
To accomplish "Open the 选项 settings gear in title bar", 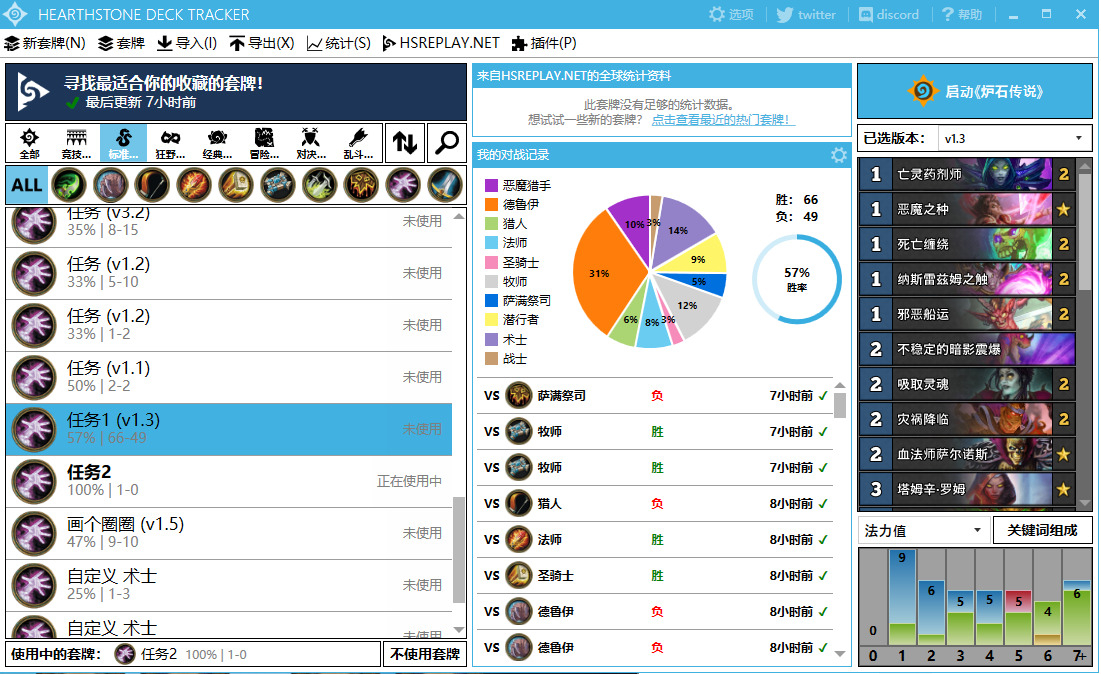I will (x=730, y=14).
